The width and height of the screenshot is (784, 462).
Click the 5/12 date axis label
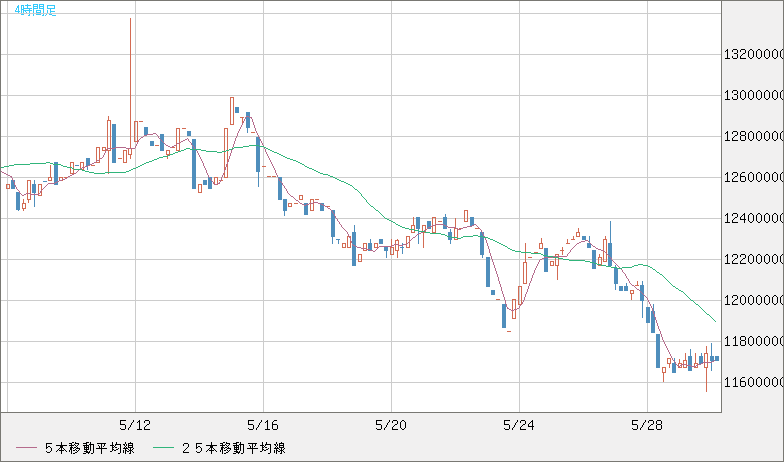click(x=135, y=426)
